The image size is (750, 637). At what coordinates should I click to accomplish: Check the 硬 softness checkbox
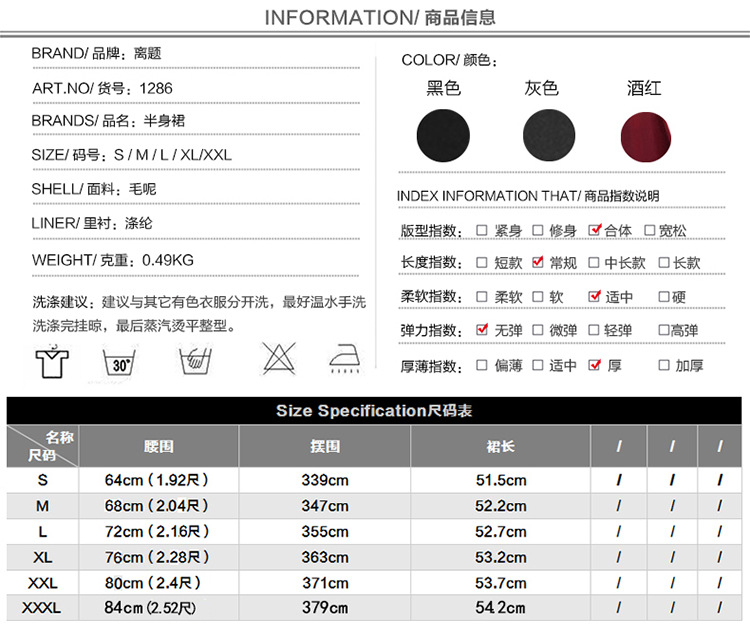point(664,297)
